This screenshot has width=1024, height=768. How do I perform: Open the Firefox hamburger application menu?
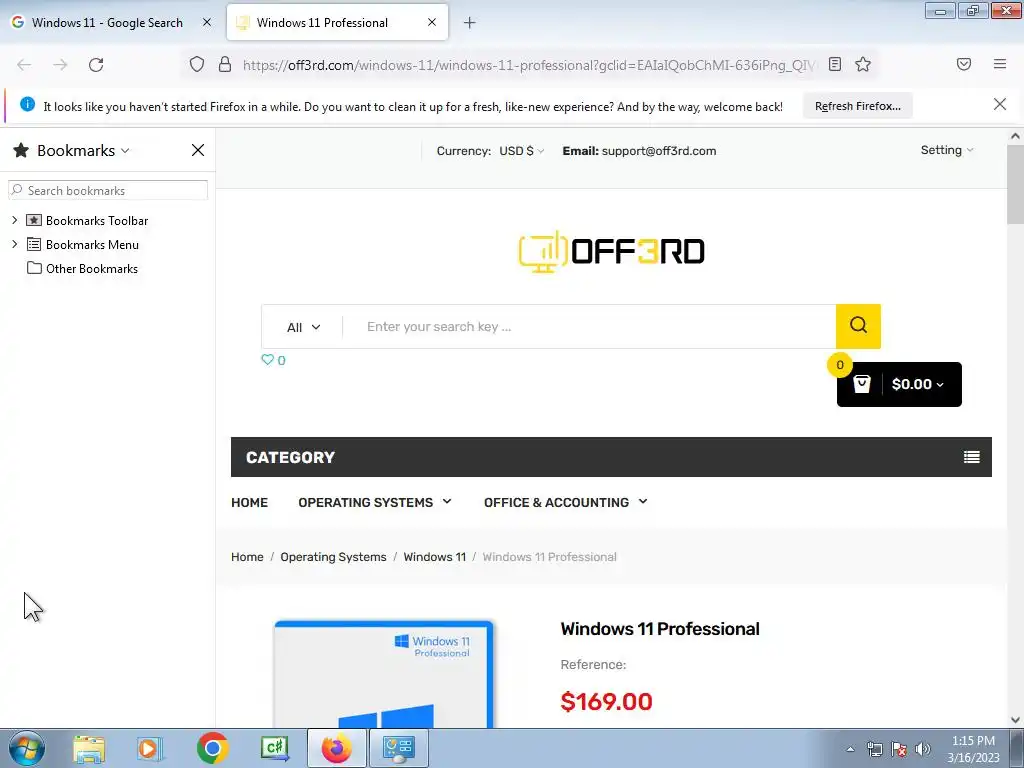point(1000,64)
